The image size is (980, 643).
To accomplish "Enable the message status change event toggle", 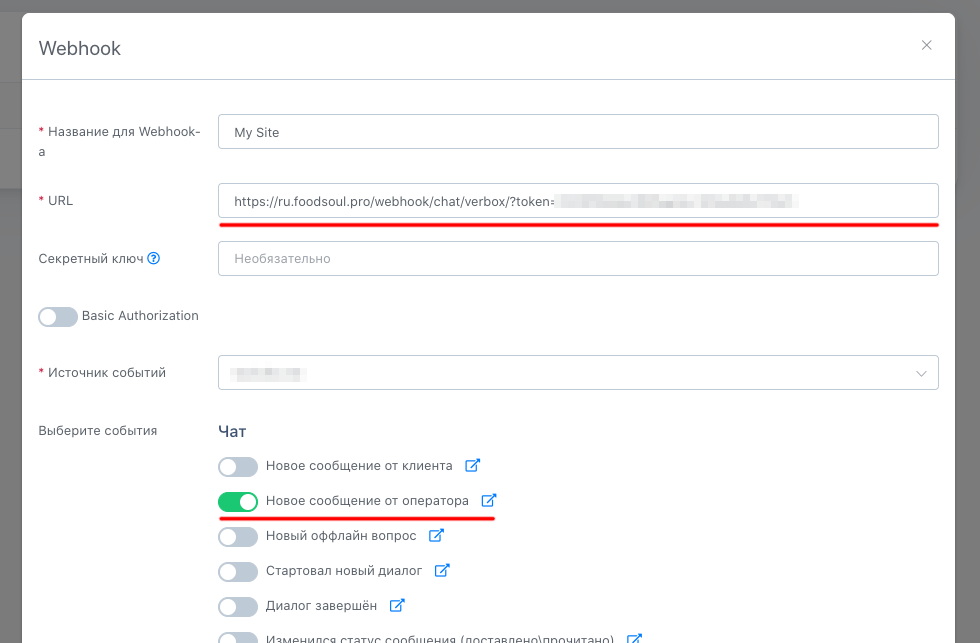I will pos(238,639).
